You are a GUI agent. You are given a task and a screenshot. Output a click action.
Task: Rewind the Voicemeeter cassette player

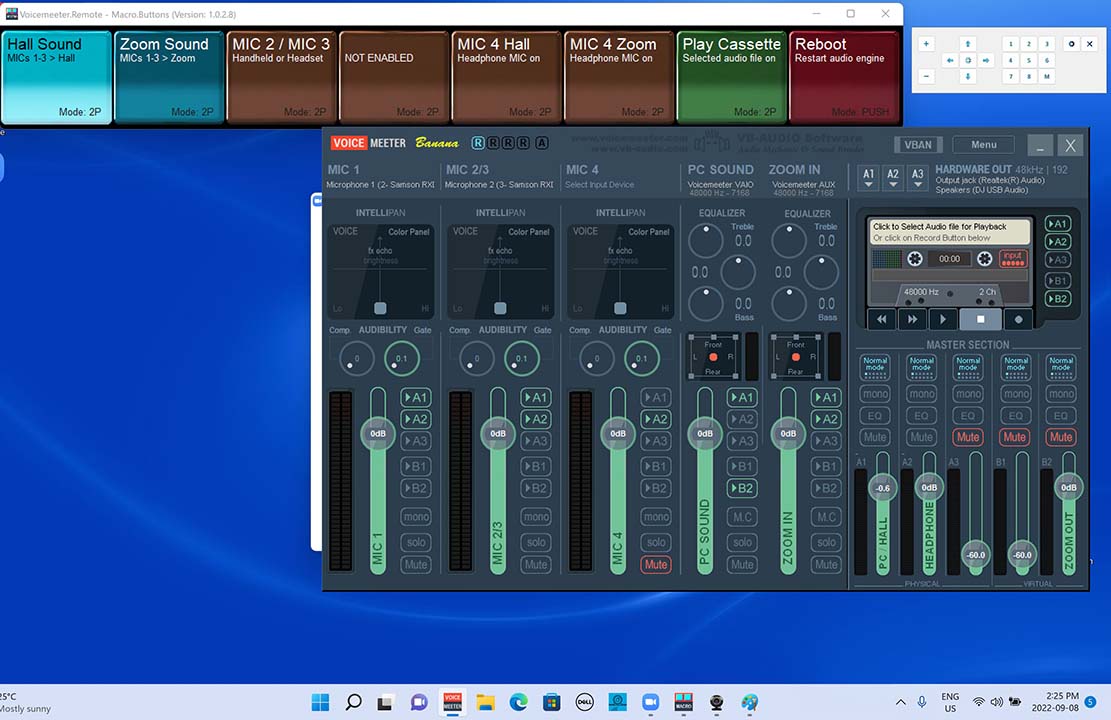point(881,319)
